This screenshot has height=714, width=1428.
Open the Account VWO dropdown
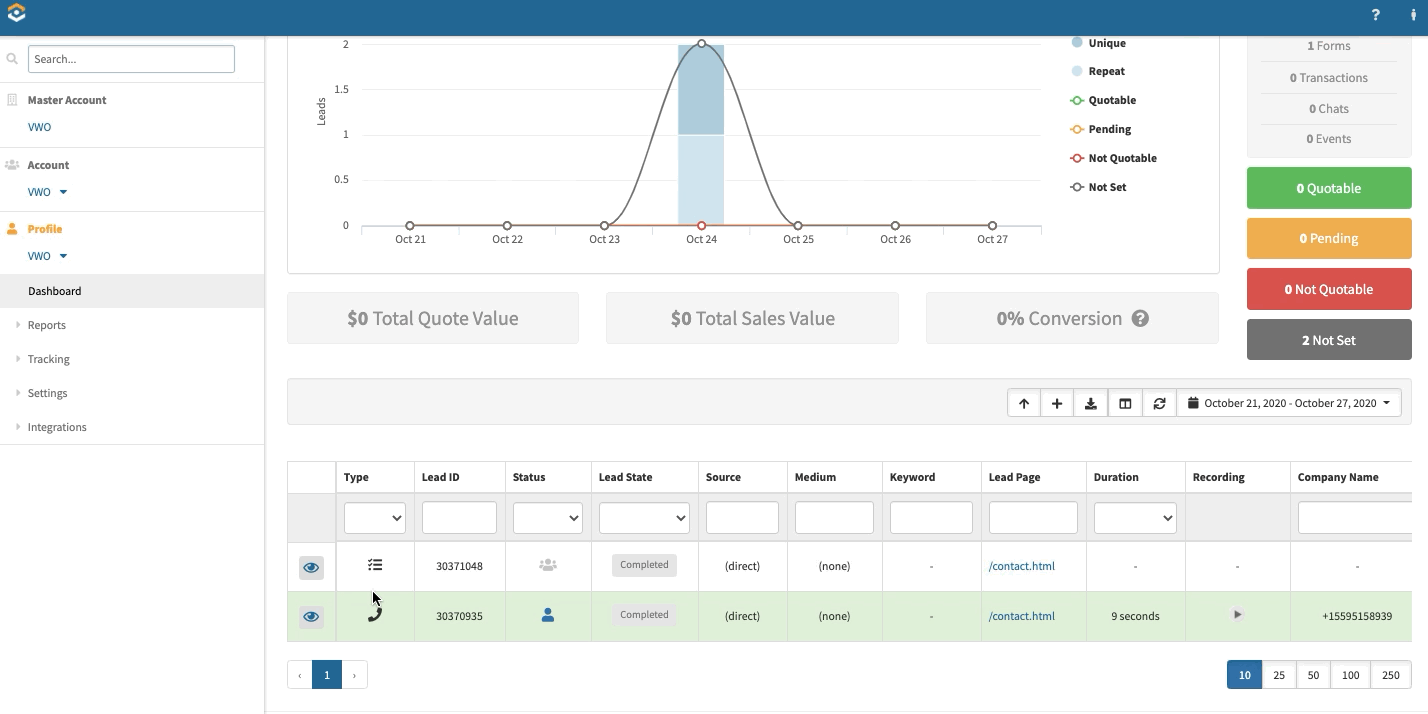point(48,192)
